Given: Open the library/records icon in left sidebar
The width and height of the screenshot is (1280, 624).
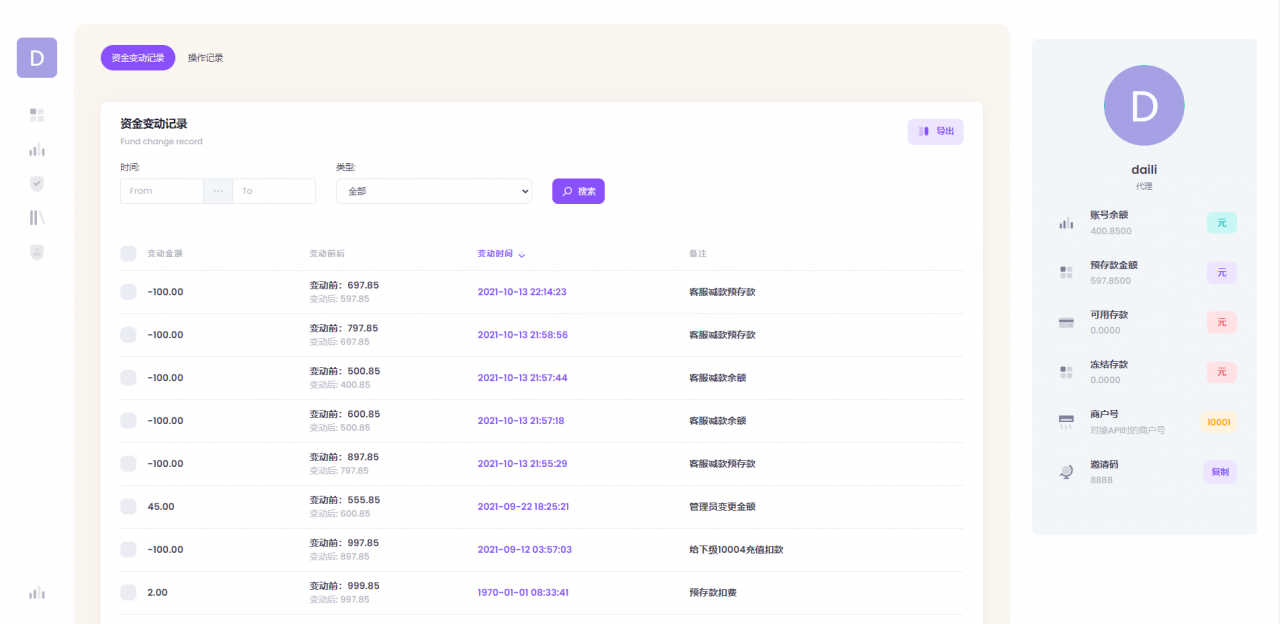Looking at the screenshot, I should (x=36, y=217).
